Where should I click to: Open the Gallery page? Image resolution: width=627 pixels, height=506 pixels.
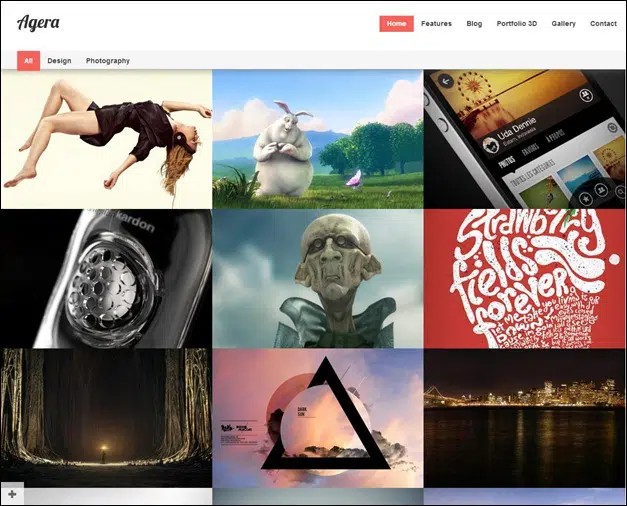pos(563,24)
